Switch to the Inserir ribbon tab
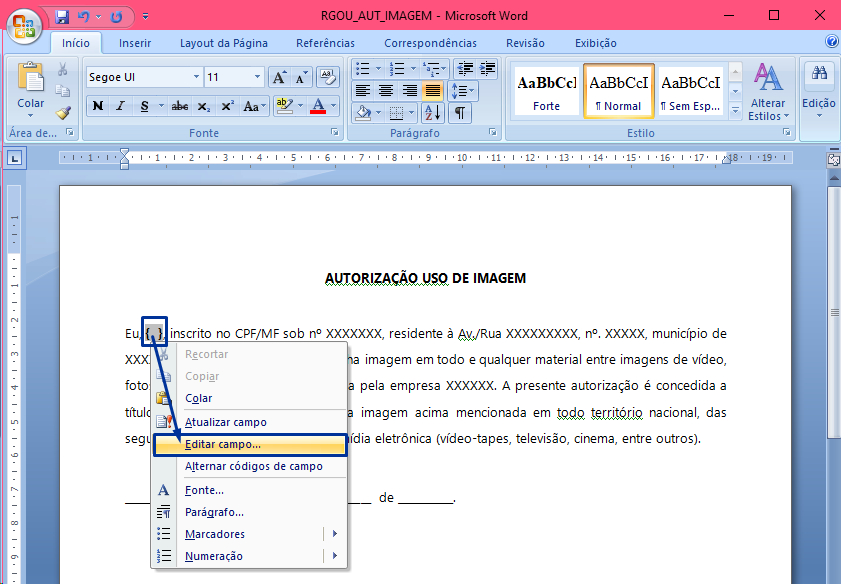 (x=135, y=43)
